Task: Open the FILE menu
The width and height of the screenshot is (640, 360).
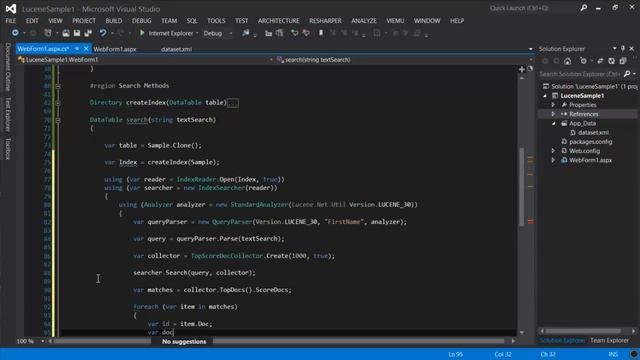Action: (x=11, y=20)
